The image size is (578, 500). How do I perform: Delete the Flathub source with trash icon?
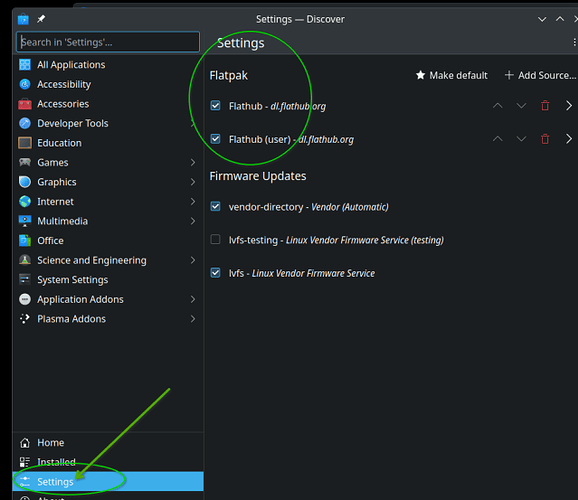545,106
